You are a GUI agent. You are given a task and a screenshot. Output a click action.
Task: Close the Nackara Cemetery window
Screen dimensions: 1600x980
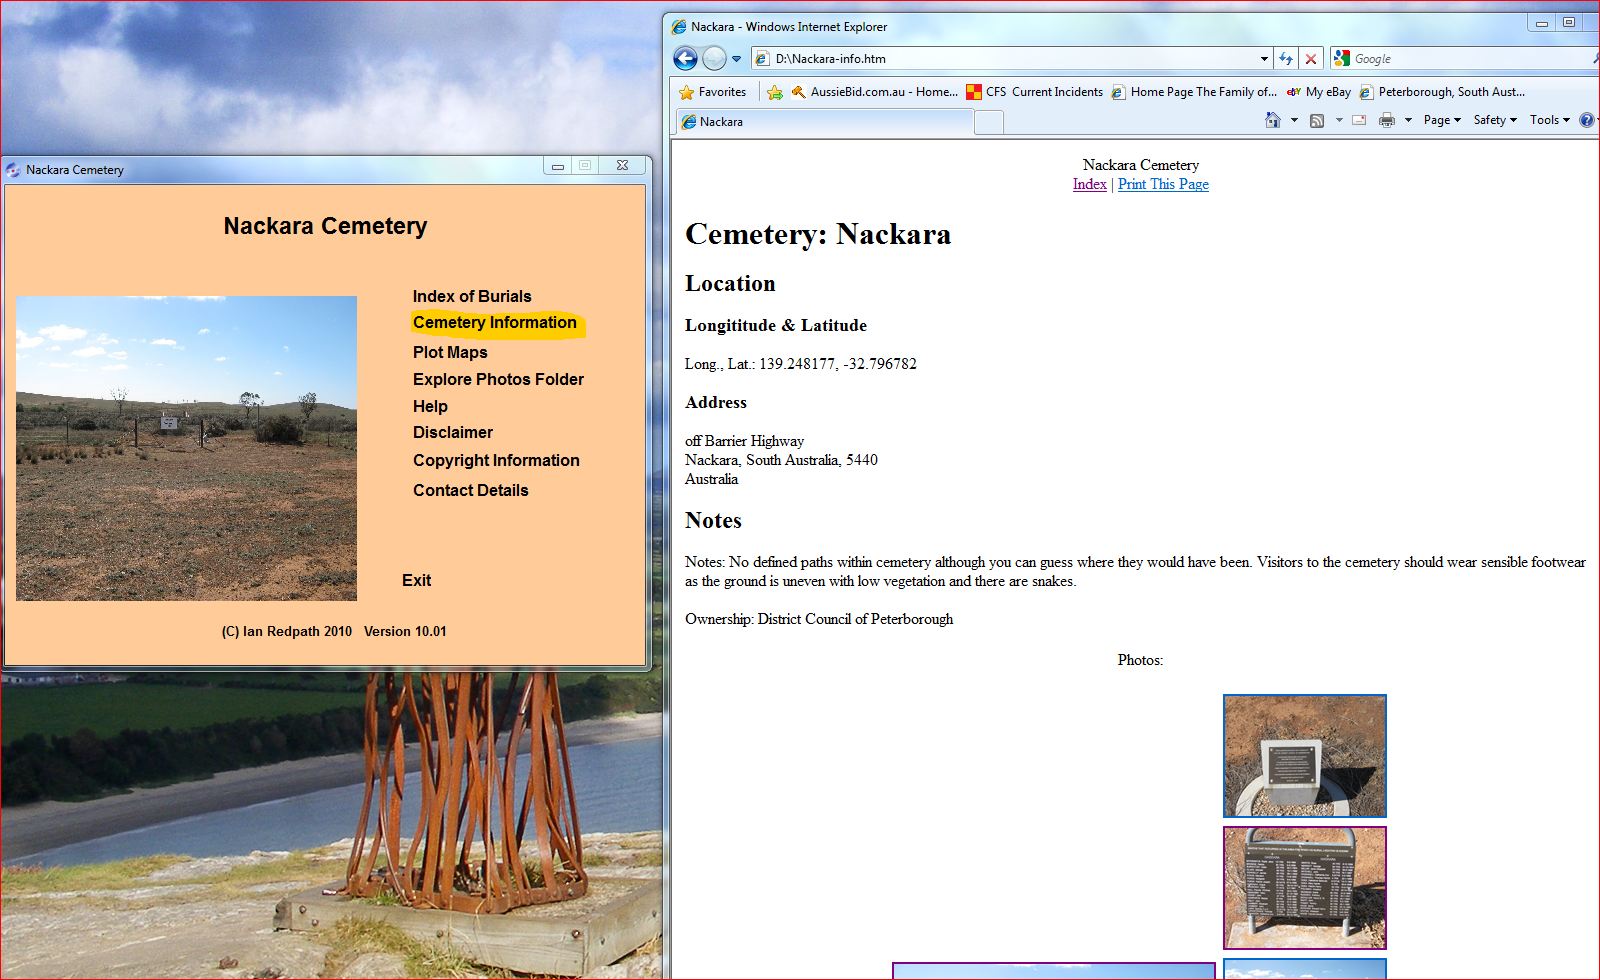(x=622, y=166)
